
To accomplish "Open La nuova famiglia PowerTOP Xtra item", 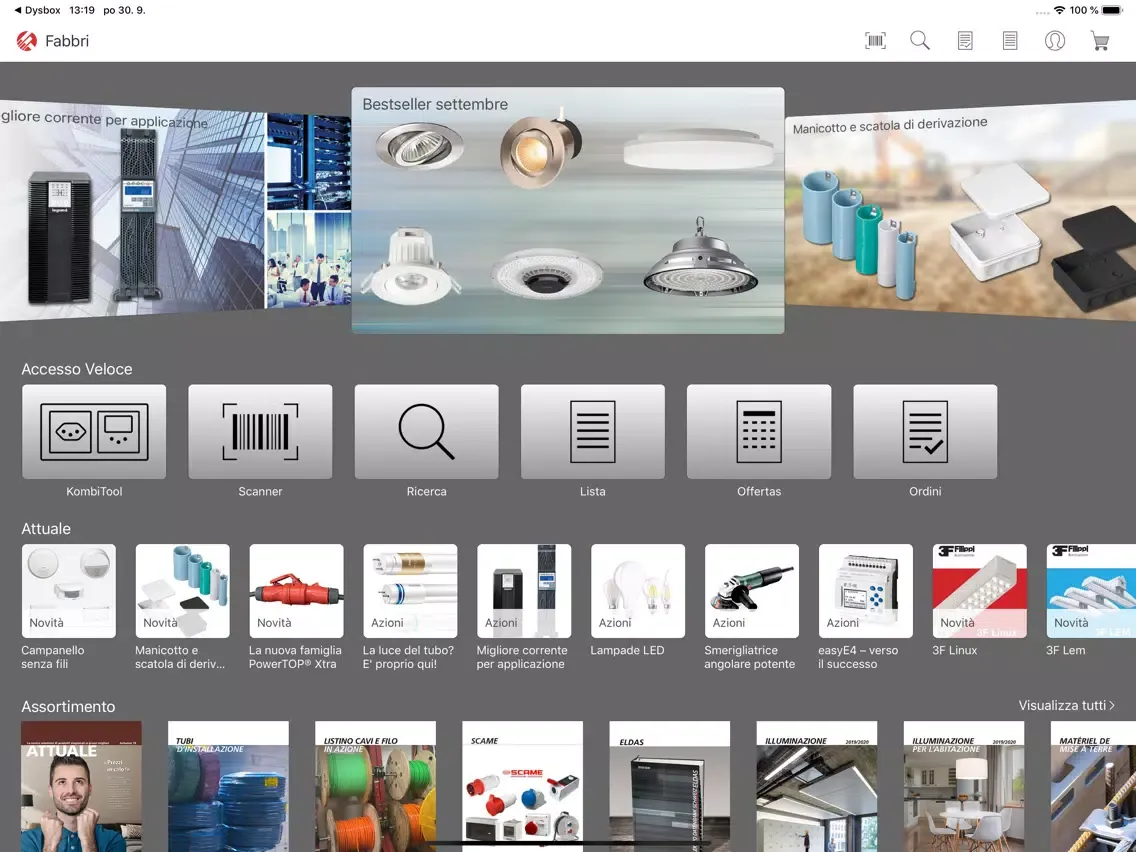I will coord(296,591).
